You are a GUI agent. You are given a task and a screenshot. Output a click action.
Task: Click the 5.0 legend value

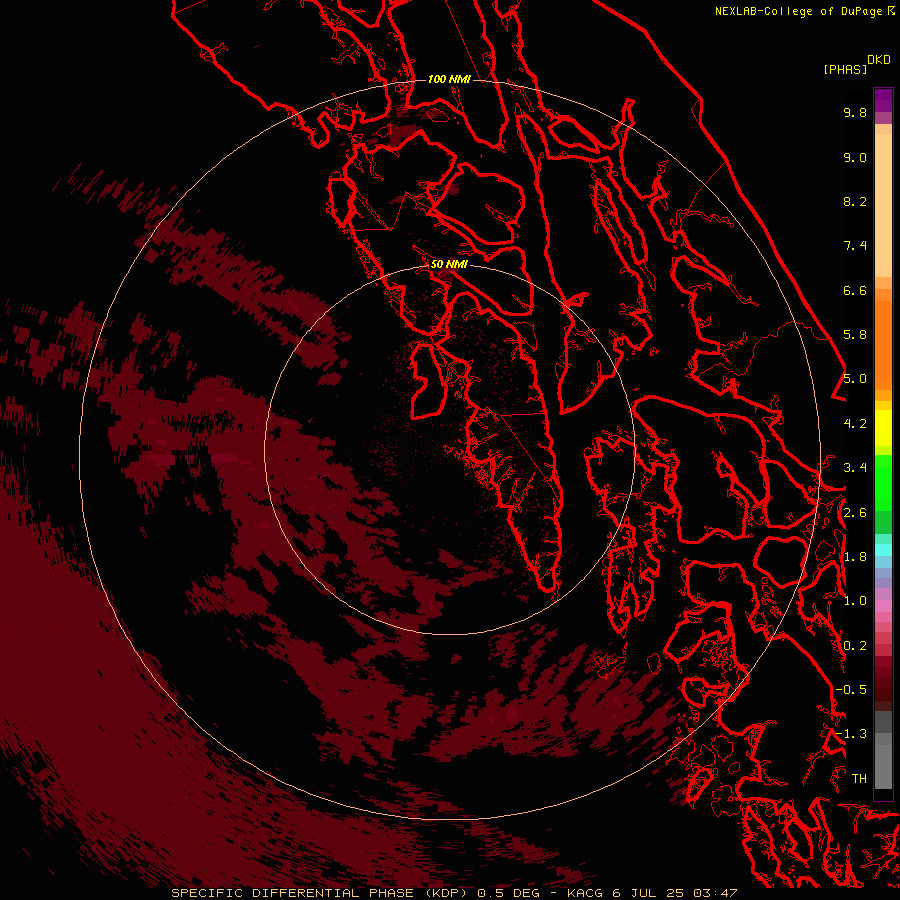pos(855,379)
